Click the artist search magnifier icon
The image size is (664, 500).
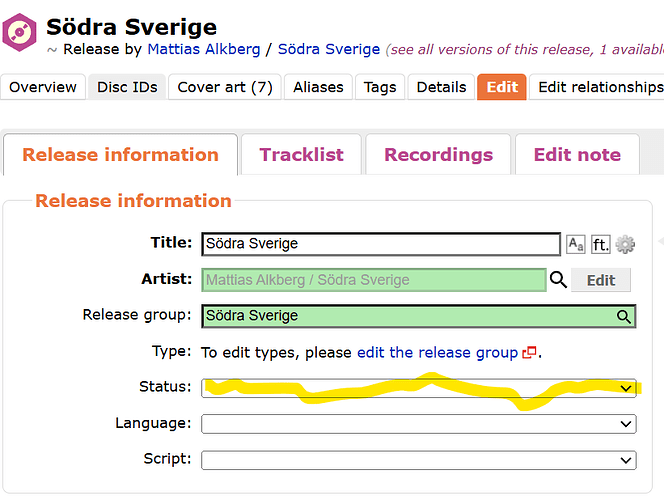coord(559,280)
